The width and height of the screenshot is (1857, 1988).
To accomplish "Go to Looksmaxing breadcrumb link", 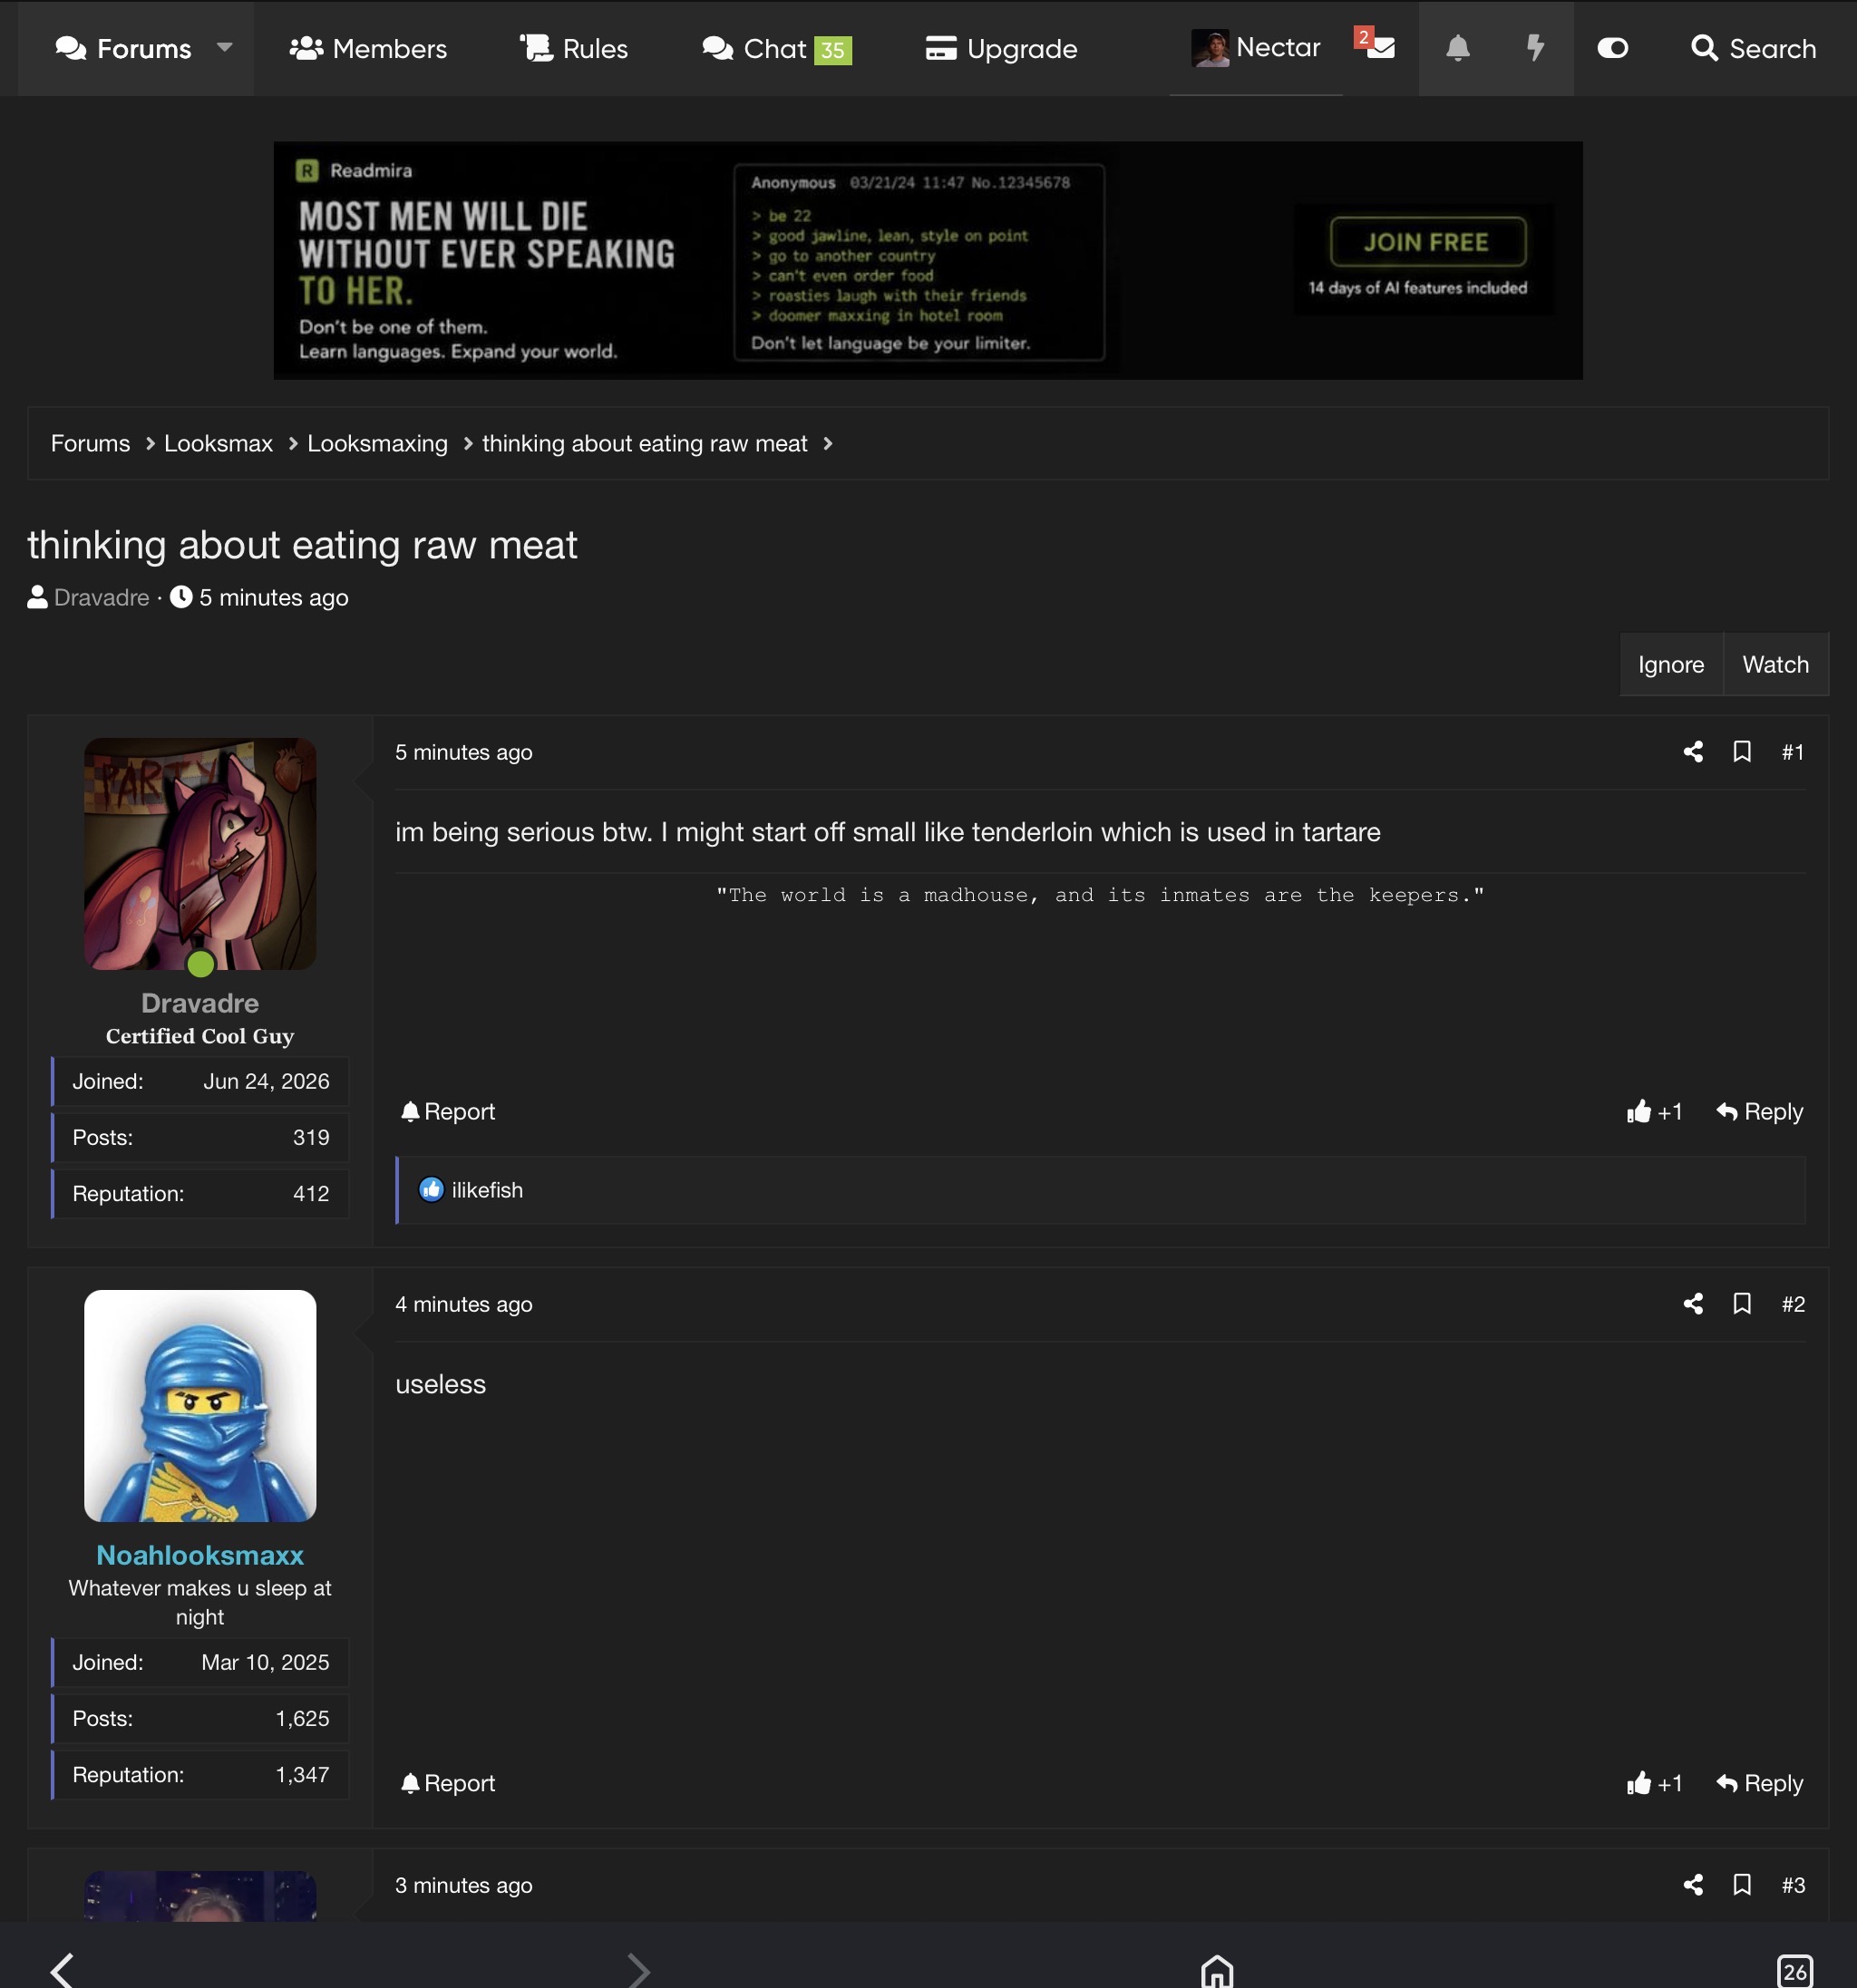I will click(x=377, y=443).
